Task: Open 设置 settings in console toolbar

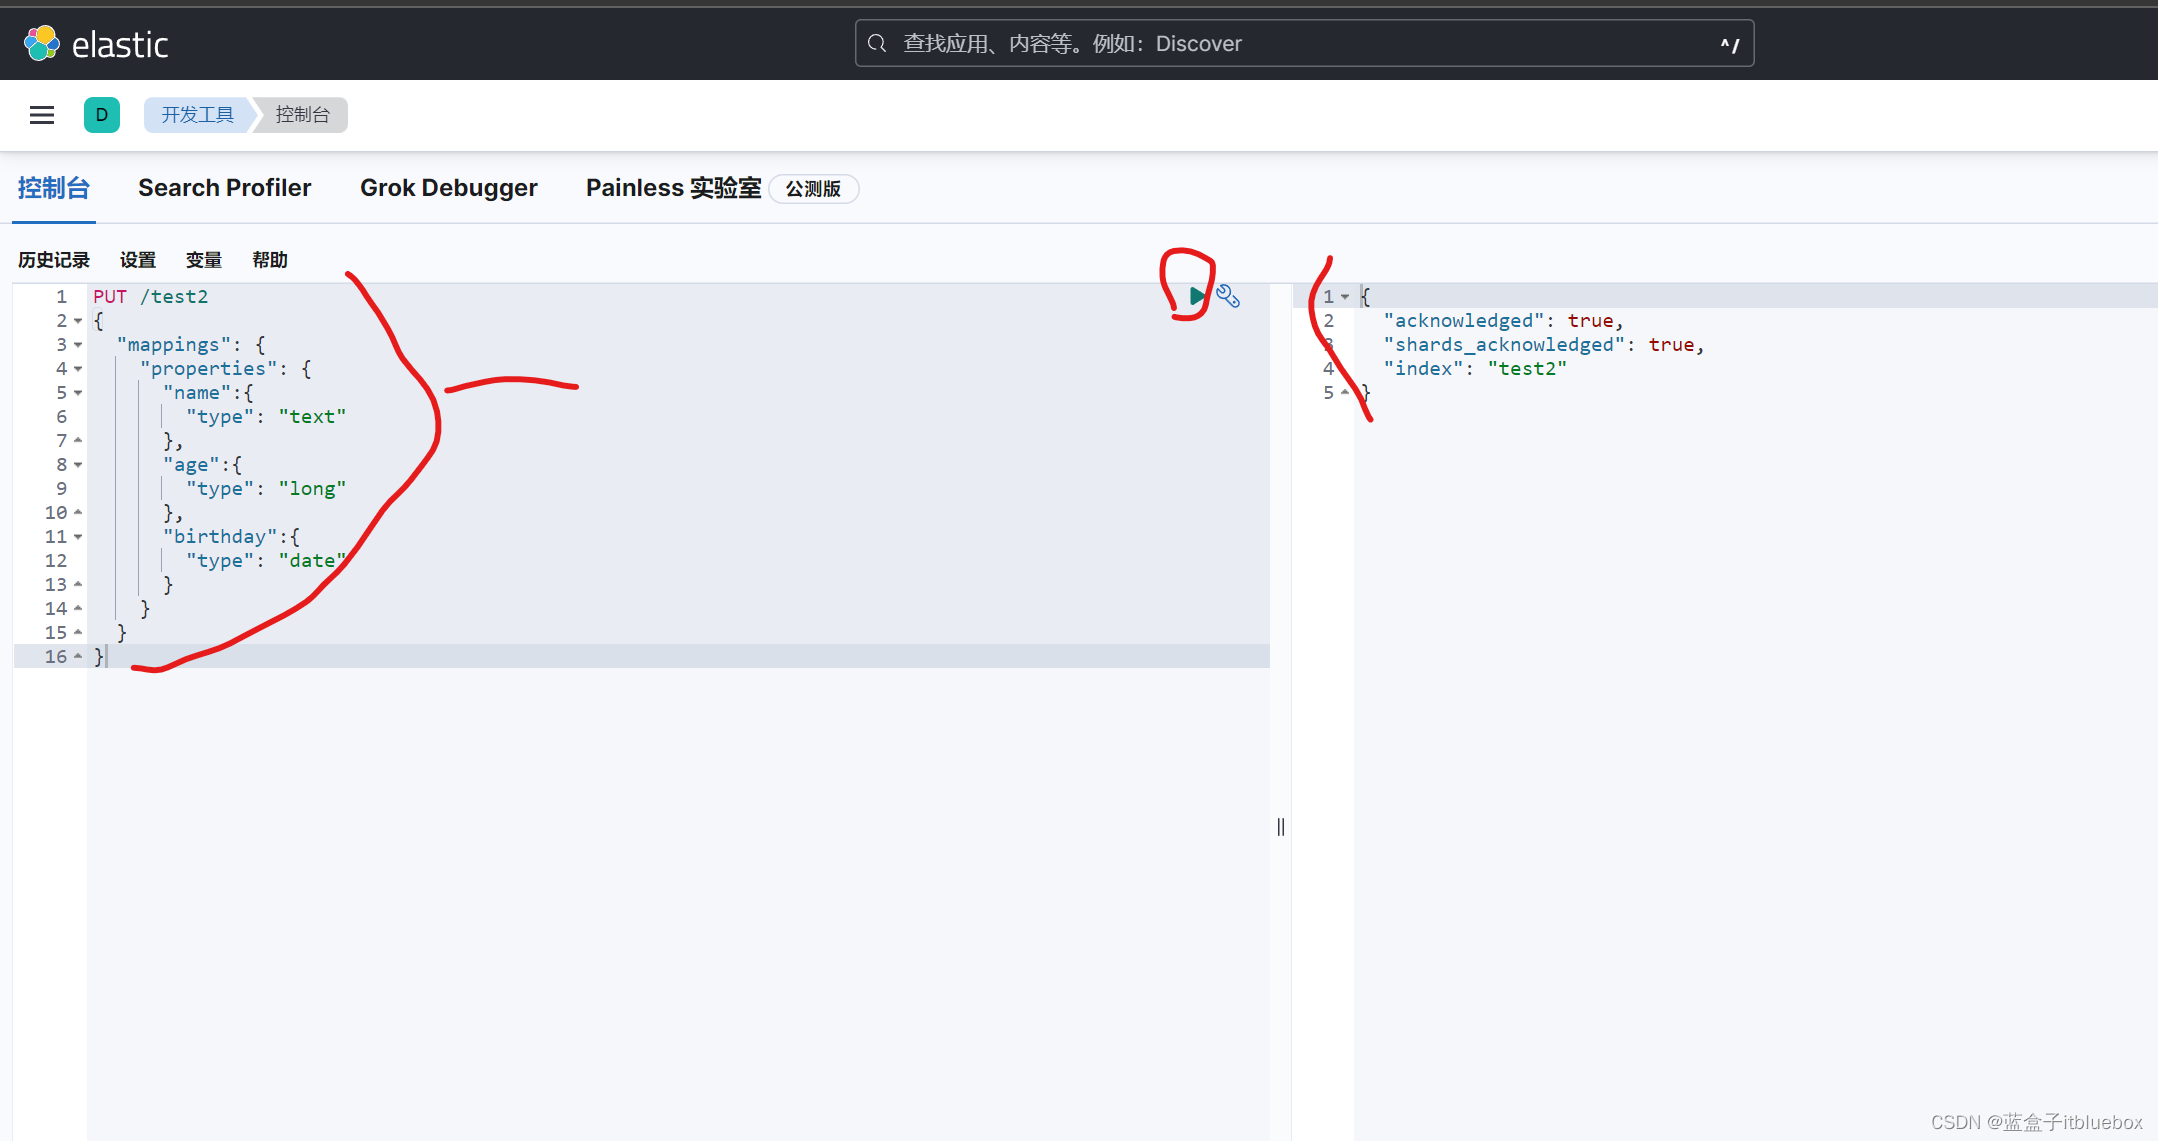Action: tap(138, 260)
